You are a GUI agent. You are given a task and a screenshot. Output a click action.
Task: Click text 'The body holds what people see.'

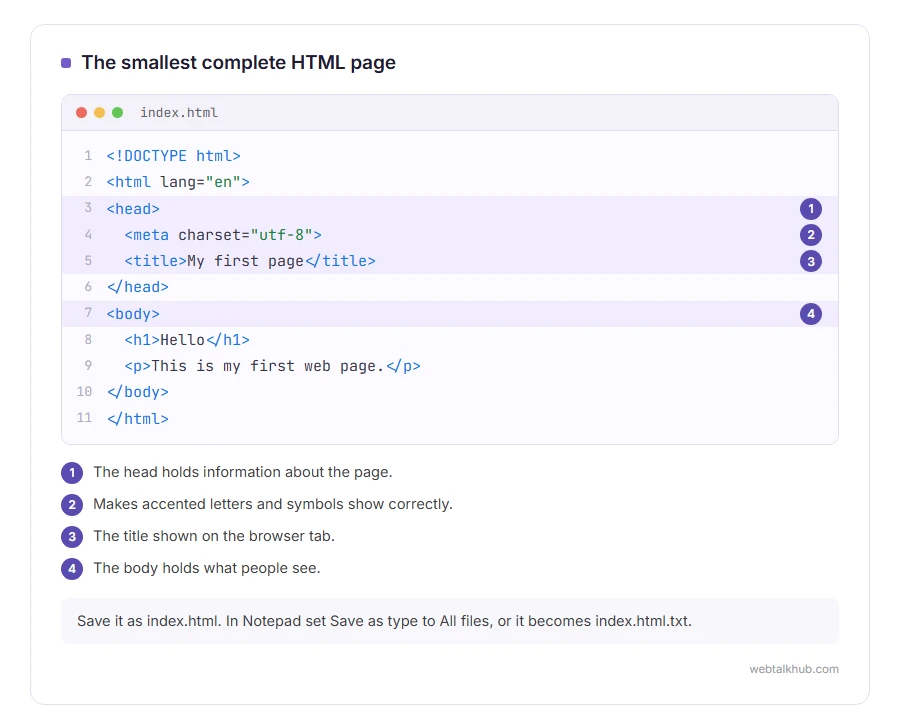pos(207,568)
